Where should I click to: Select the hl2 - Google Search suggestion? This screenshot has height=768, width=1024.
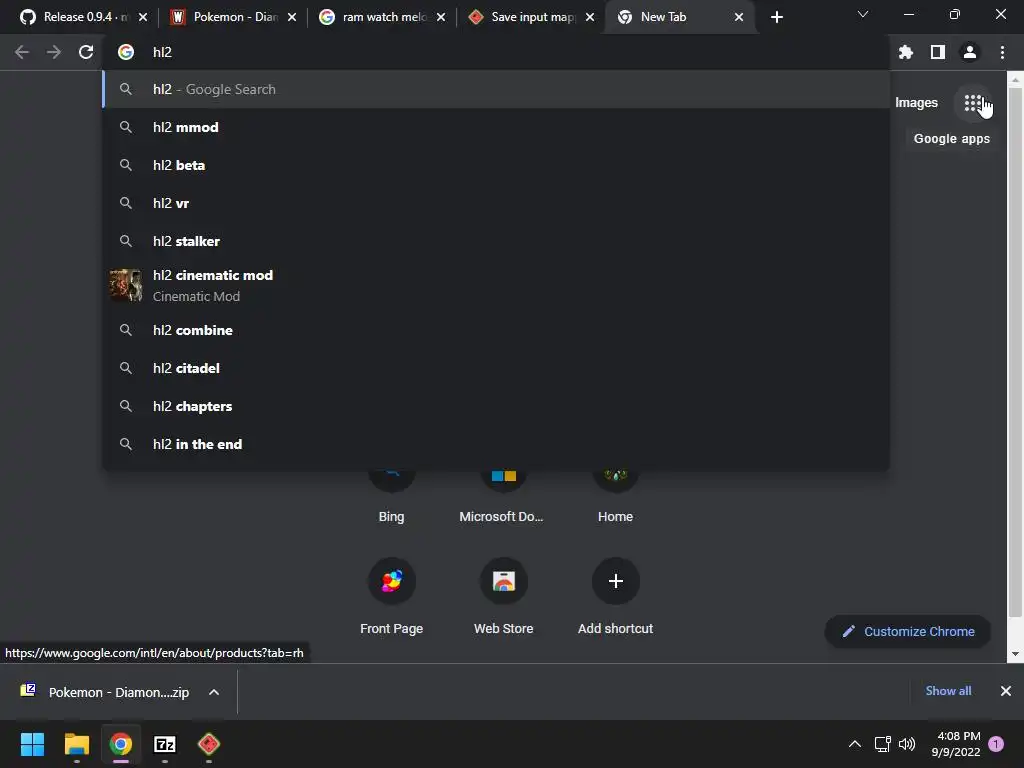pos(496,89)
